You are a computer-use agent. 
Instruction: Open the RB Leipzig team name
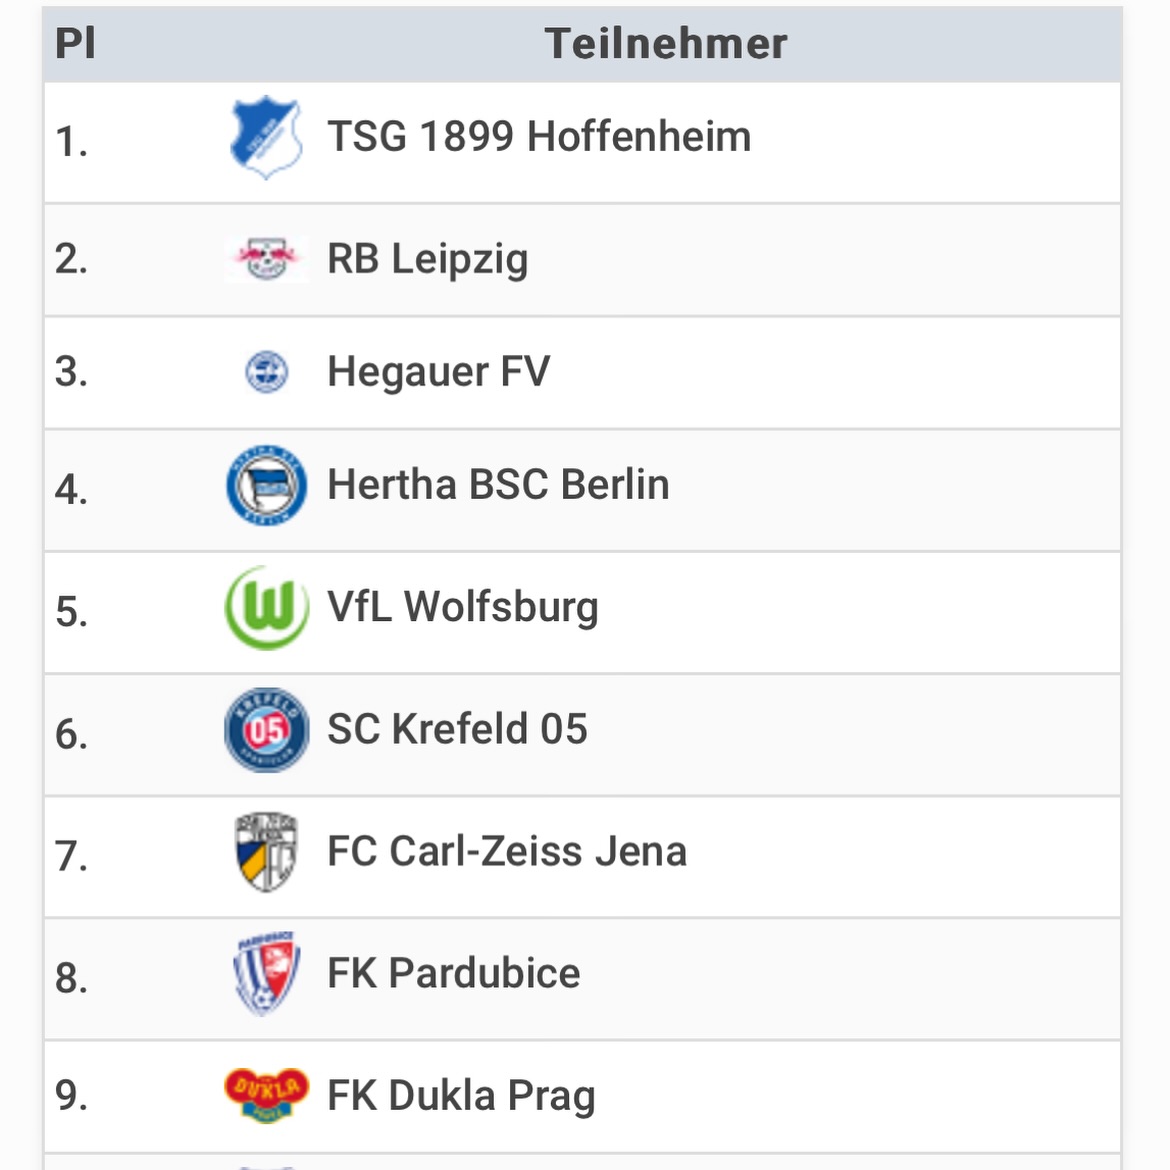(x=427, y=259)
